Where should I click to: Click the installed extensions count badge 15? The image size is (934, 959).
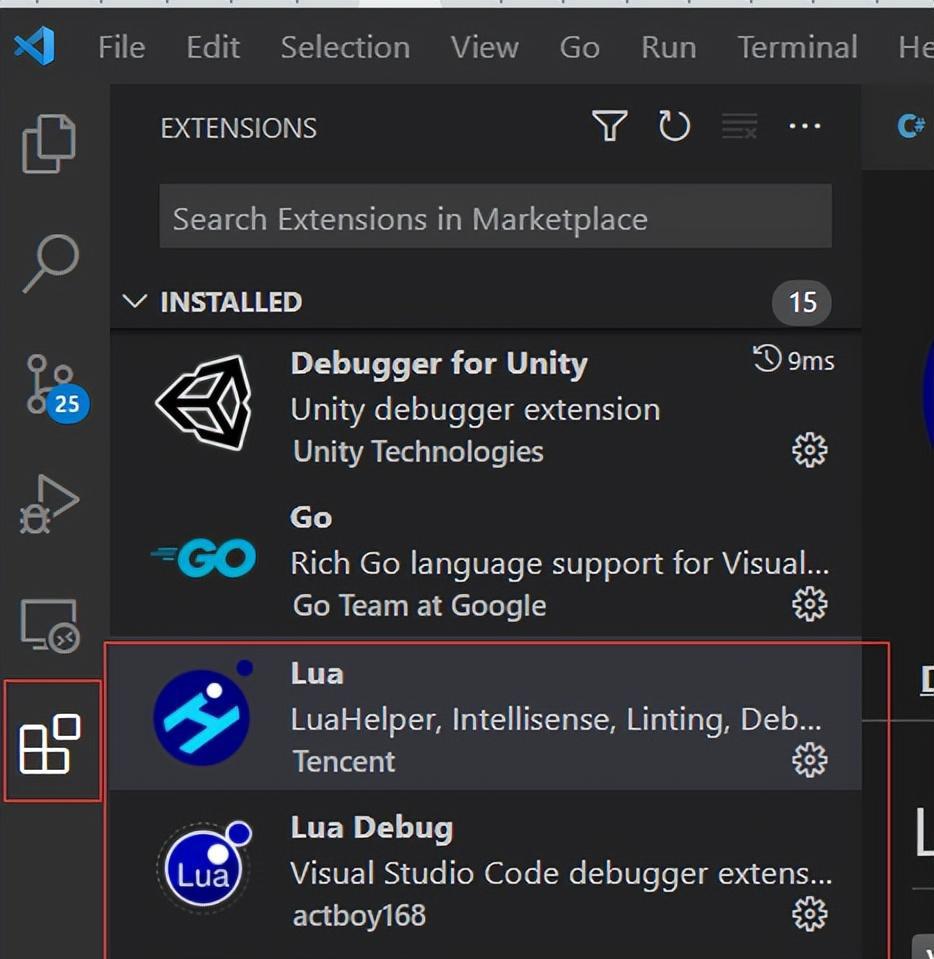point(802,302)
